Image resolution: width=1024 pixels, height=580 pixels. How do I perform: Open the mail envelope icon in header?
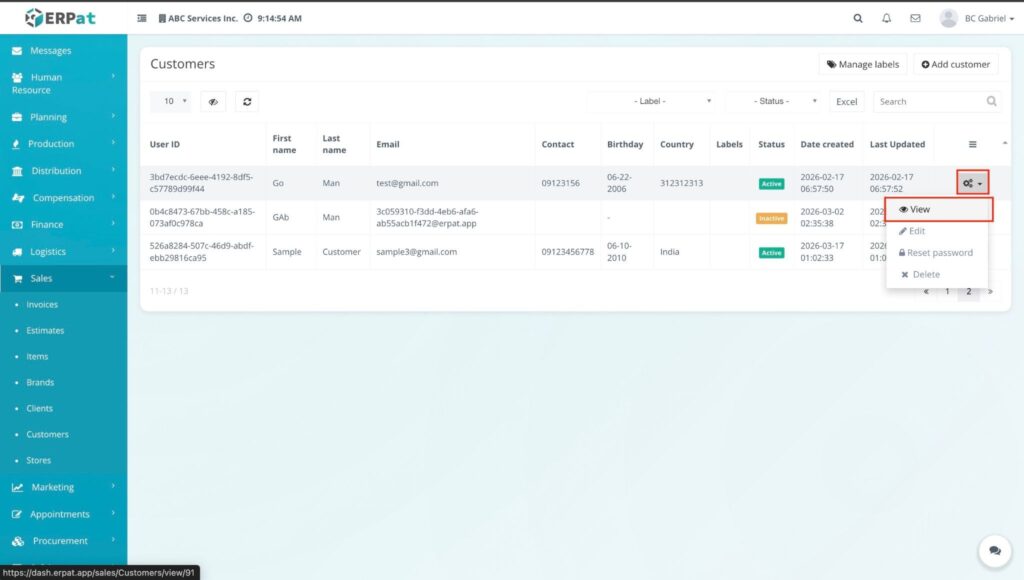915,18
